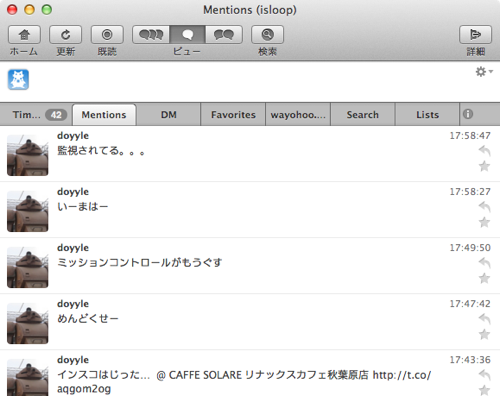Star the いーまはー tweet

[484, 222]
